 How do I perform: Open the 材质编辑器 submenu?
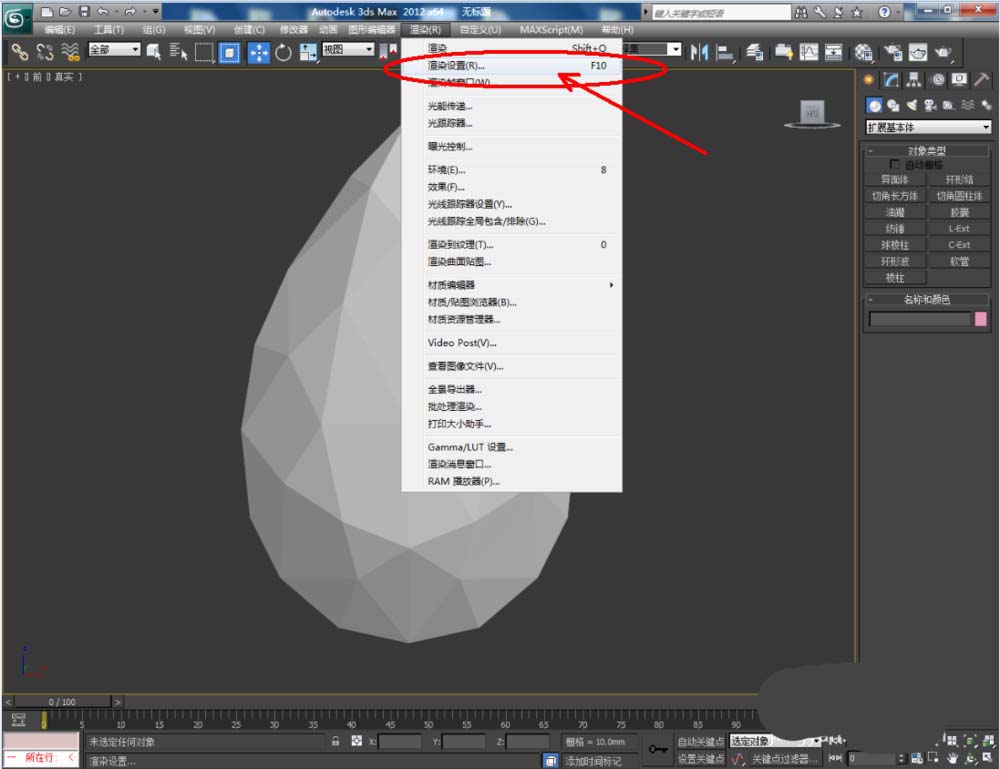pyautogui.click(x=452, y=285)
